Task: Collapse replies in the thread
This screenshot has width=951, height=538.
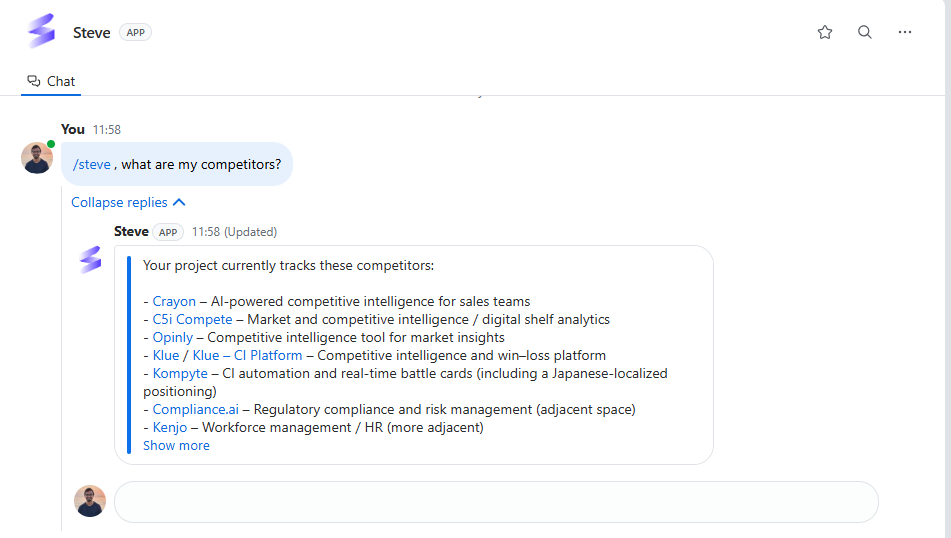Action: coord(128,203)
